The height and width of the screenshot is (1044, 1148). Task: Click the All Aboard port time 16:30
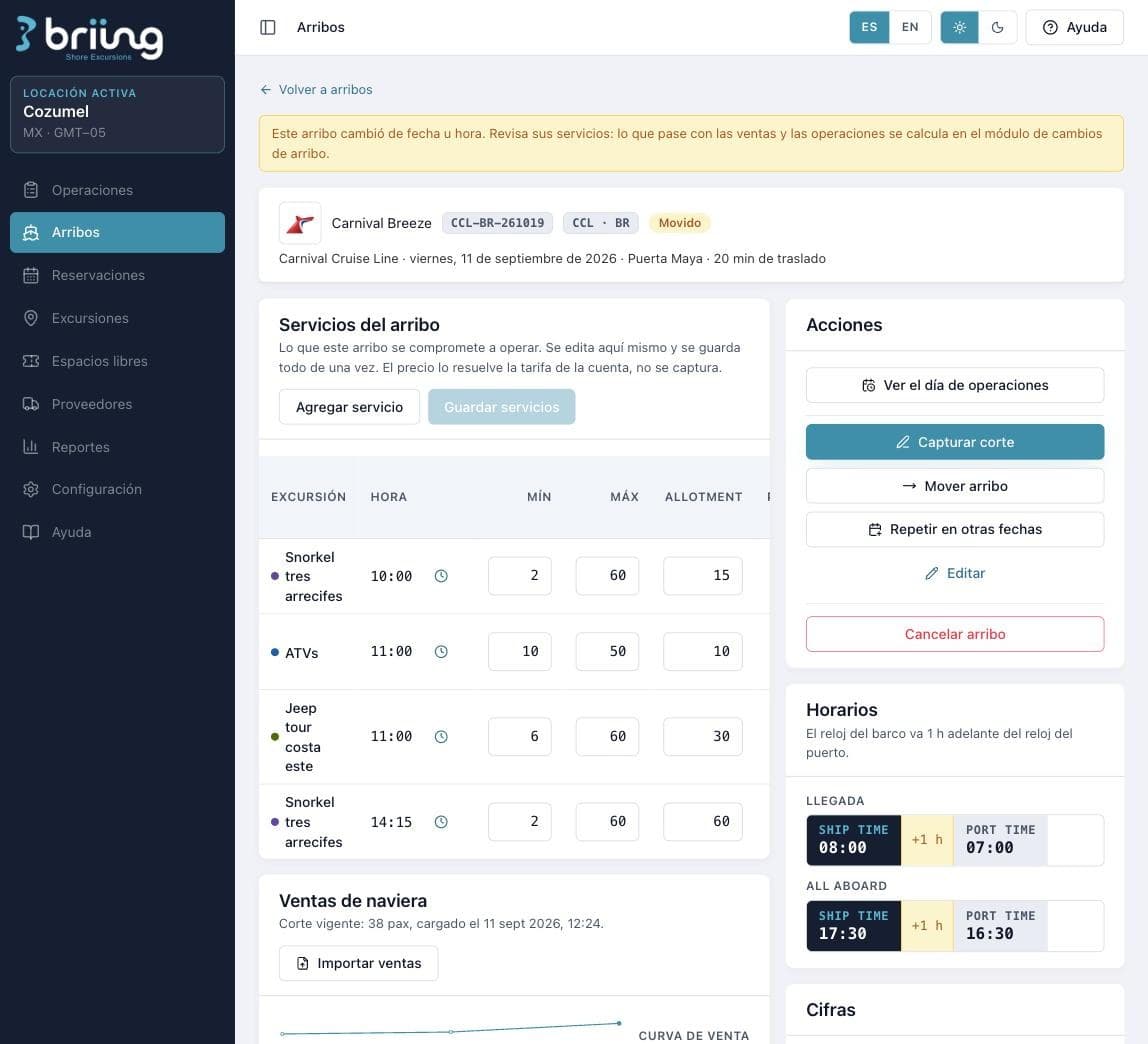pyautogui.click(x=1000, y=926)
